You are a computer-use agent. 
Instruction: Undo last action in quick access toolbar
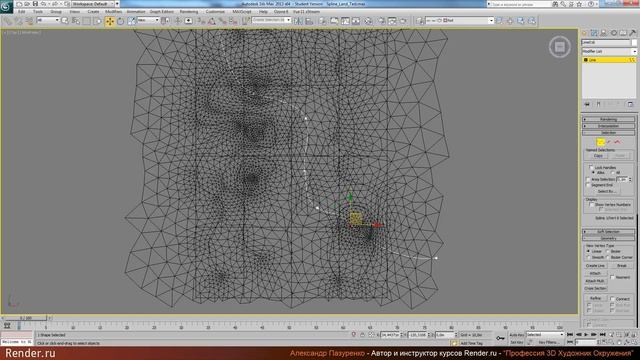[x=44, y=4]
